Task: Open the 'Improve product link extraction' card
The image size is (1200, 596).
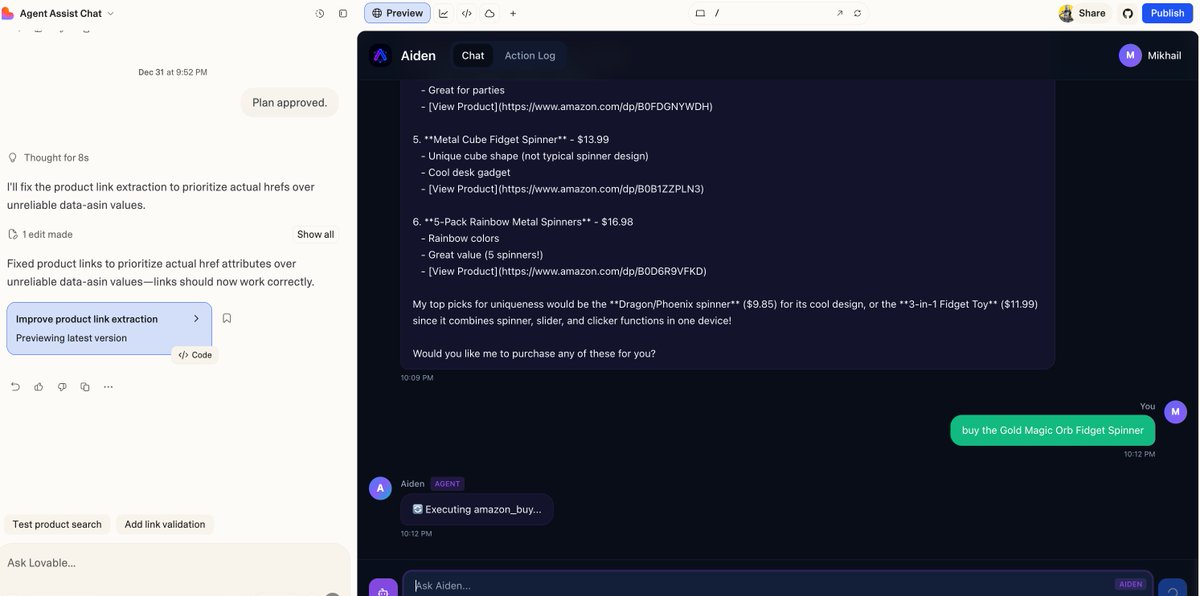Action: click(109, 328)
